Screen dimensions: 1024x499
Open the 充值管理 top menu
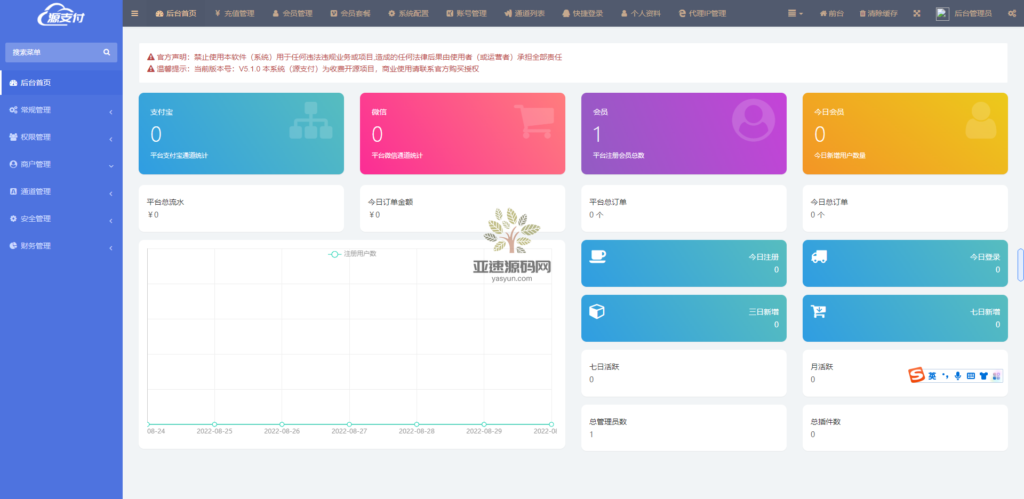(x=234, y=13)
